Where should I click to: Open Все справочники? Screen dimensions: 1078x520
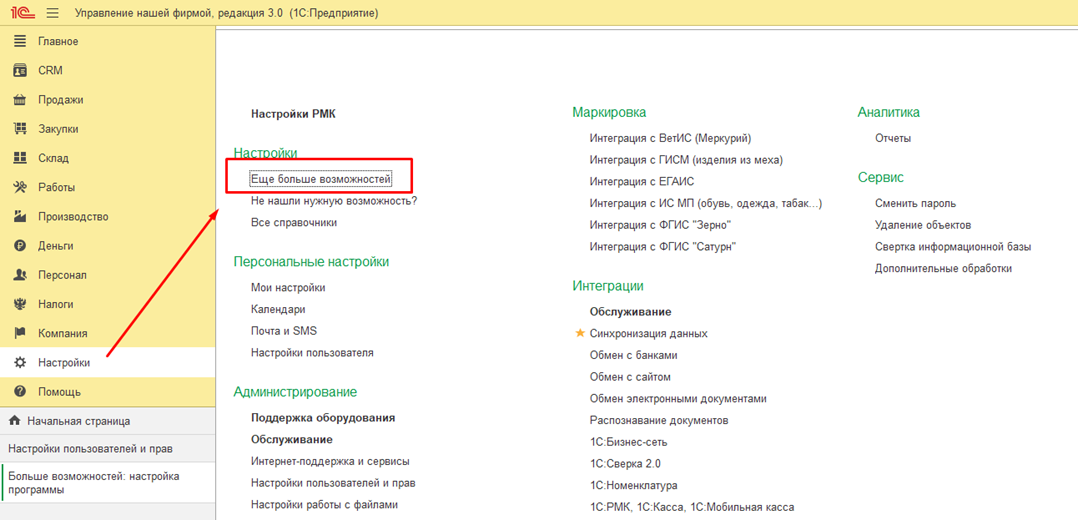click(x=294, y=223)
